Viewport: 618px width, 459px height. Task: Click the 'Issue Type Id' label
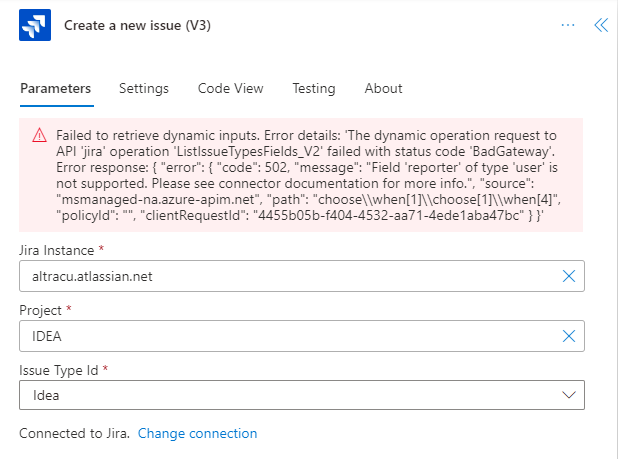click(59, 370)
